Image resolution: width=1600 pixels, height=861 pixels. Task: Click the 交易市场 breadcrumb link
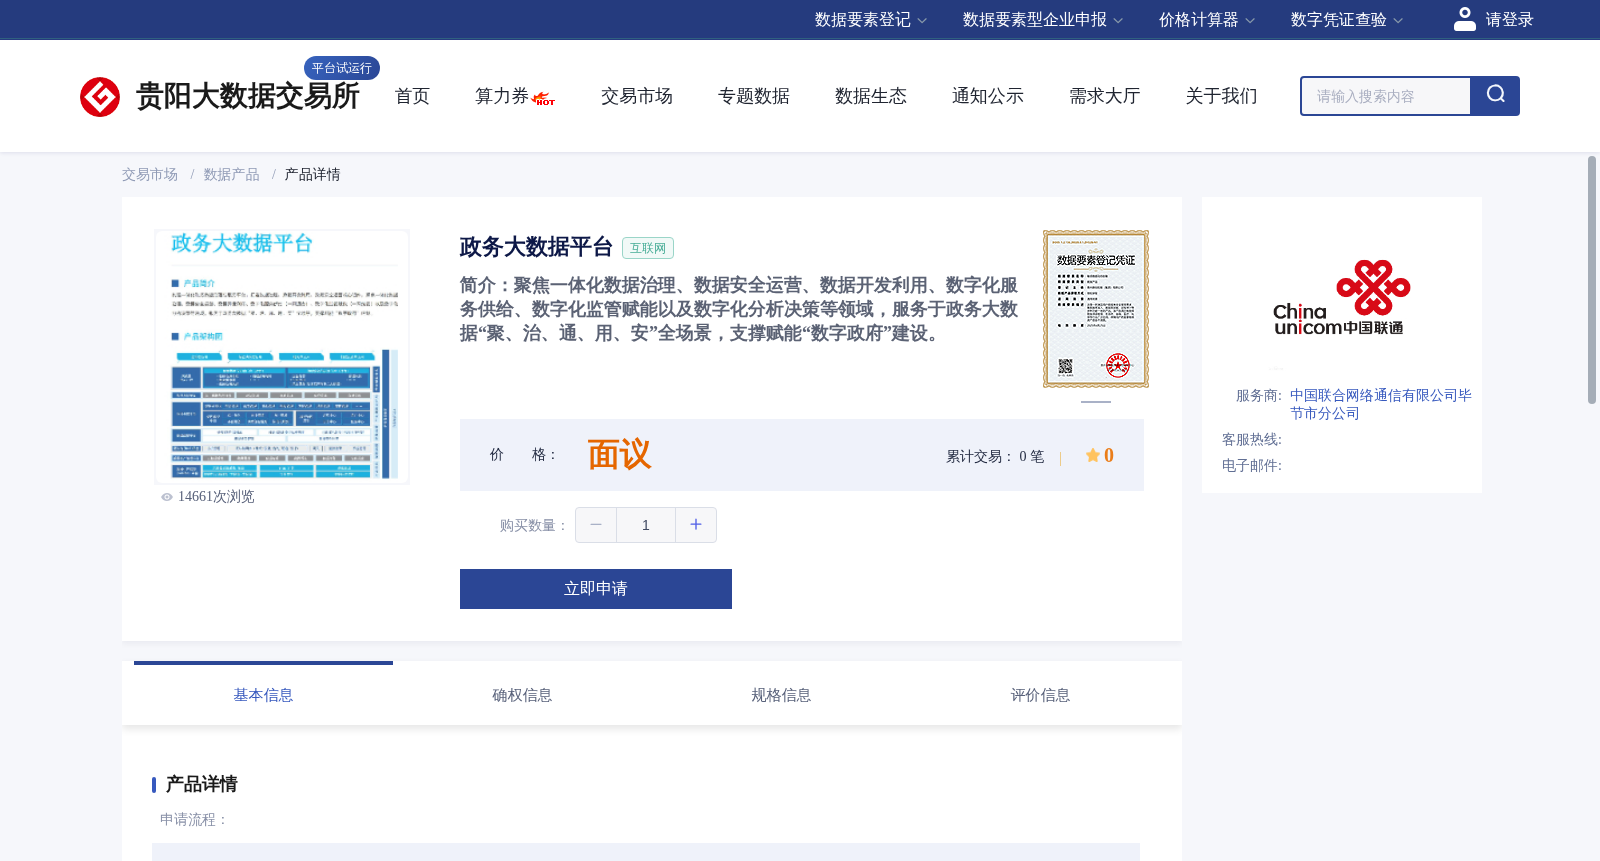click(150, 175)
